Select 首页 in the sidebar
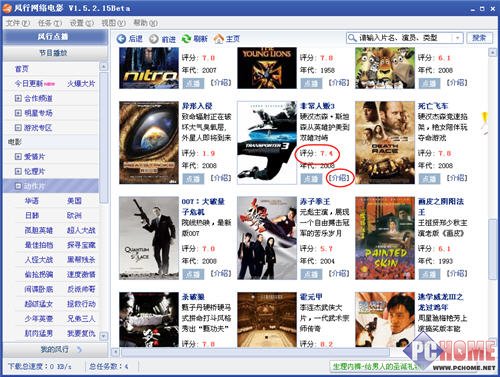This screenshot has width=500, height=377. tap(22, 69)
